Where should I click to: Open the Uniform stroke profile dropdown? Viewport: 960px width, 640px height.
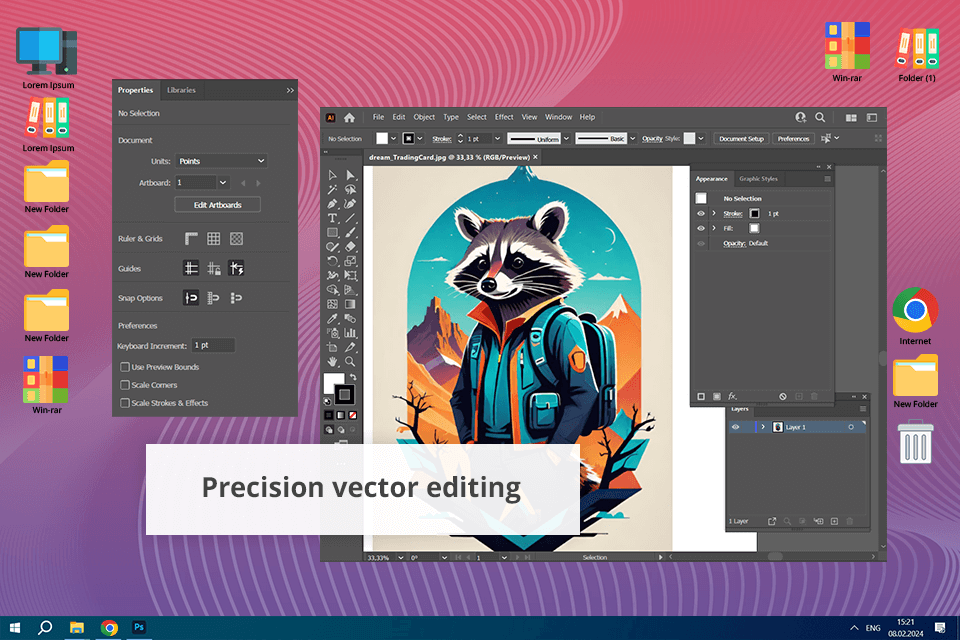click(566, 139)
